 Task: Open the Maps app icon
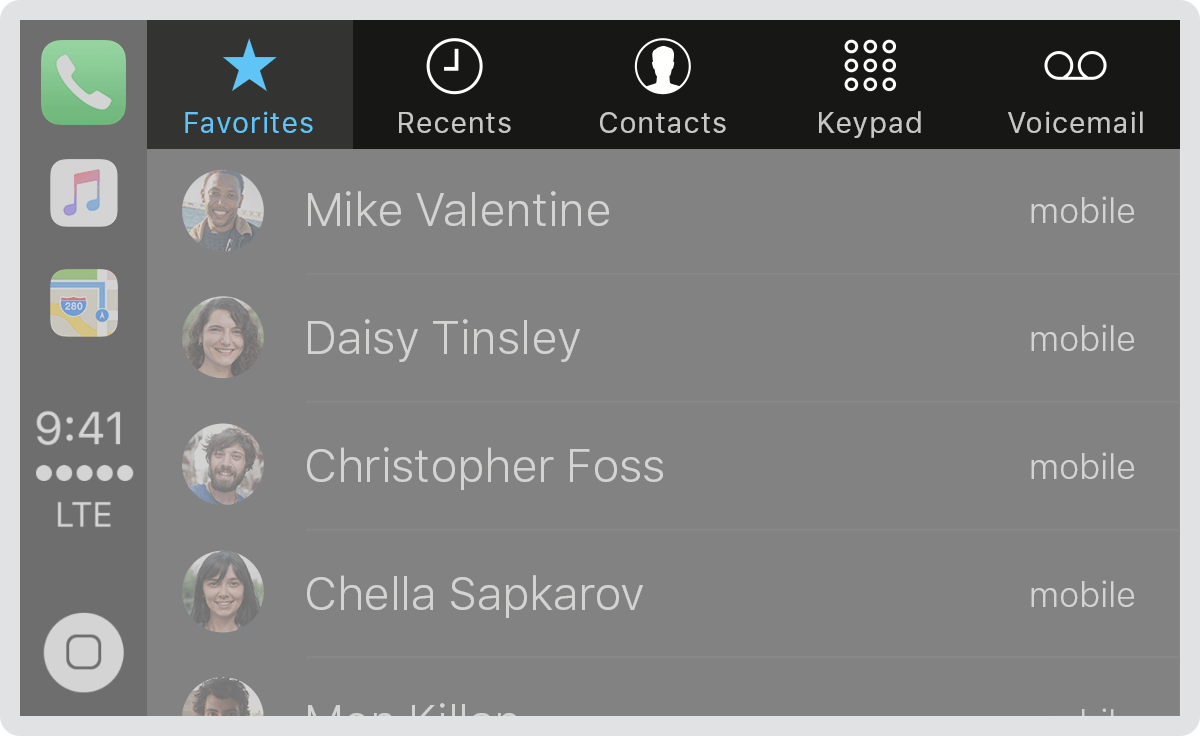point(84,303)
